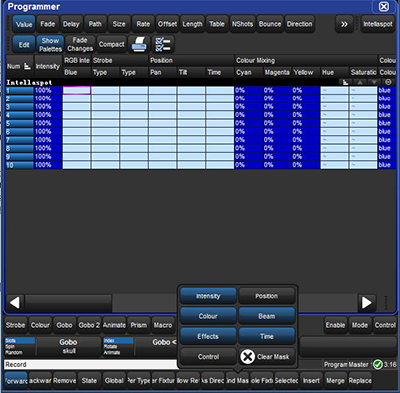400x393 pixels.
Task: Select fixture number 1 row
Action: [19, 90]
